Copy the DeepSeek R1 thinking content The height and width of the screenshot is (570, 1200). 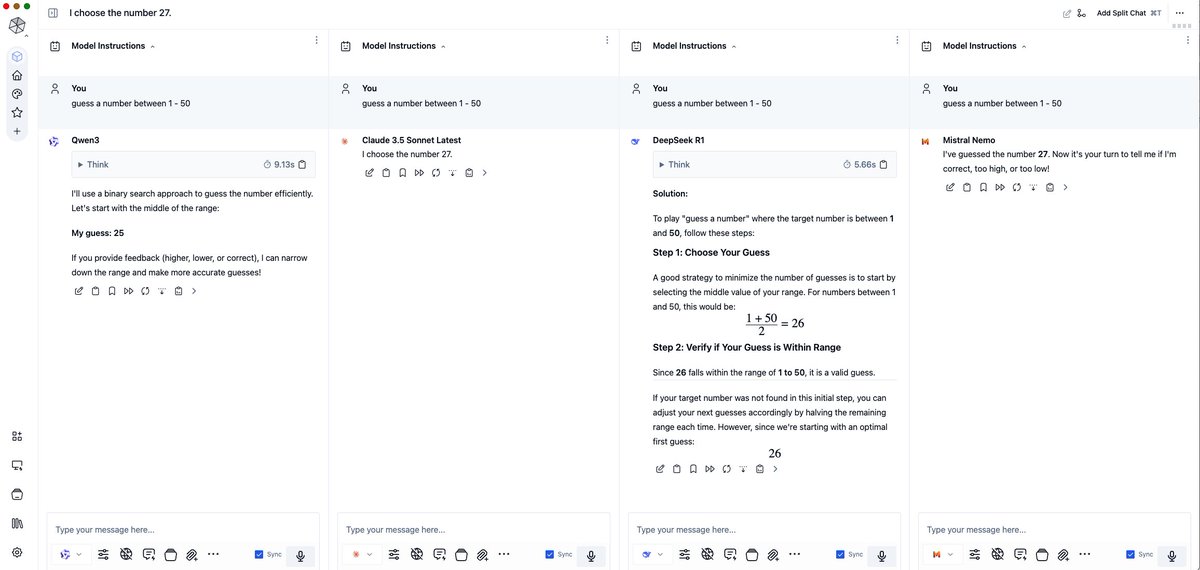883,164
